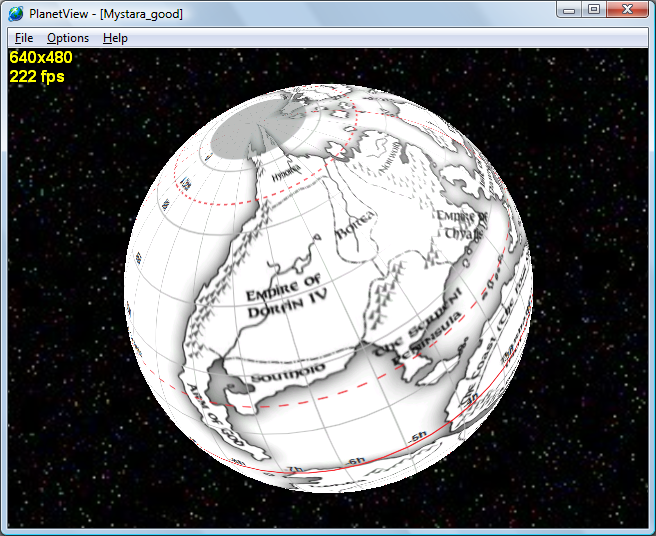
Task: Maximize the PlanetView window
Action: point(594,10)
